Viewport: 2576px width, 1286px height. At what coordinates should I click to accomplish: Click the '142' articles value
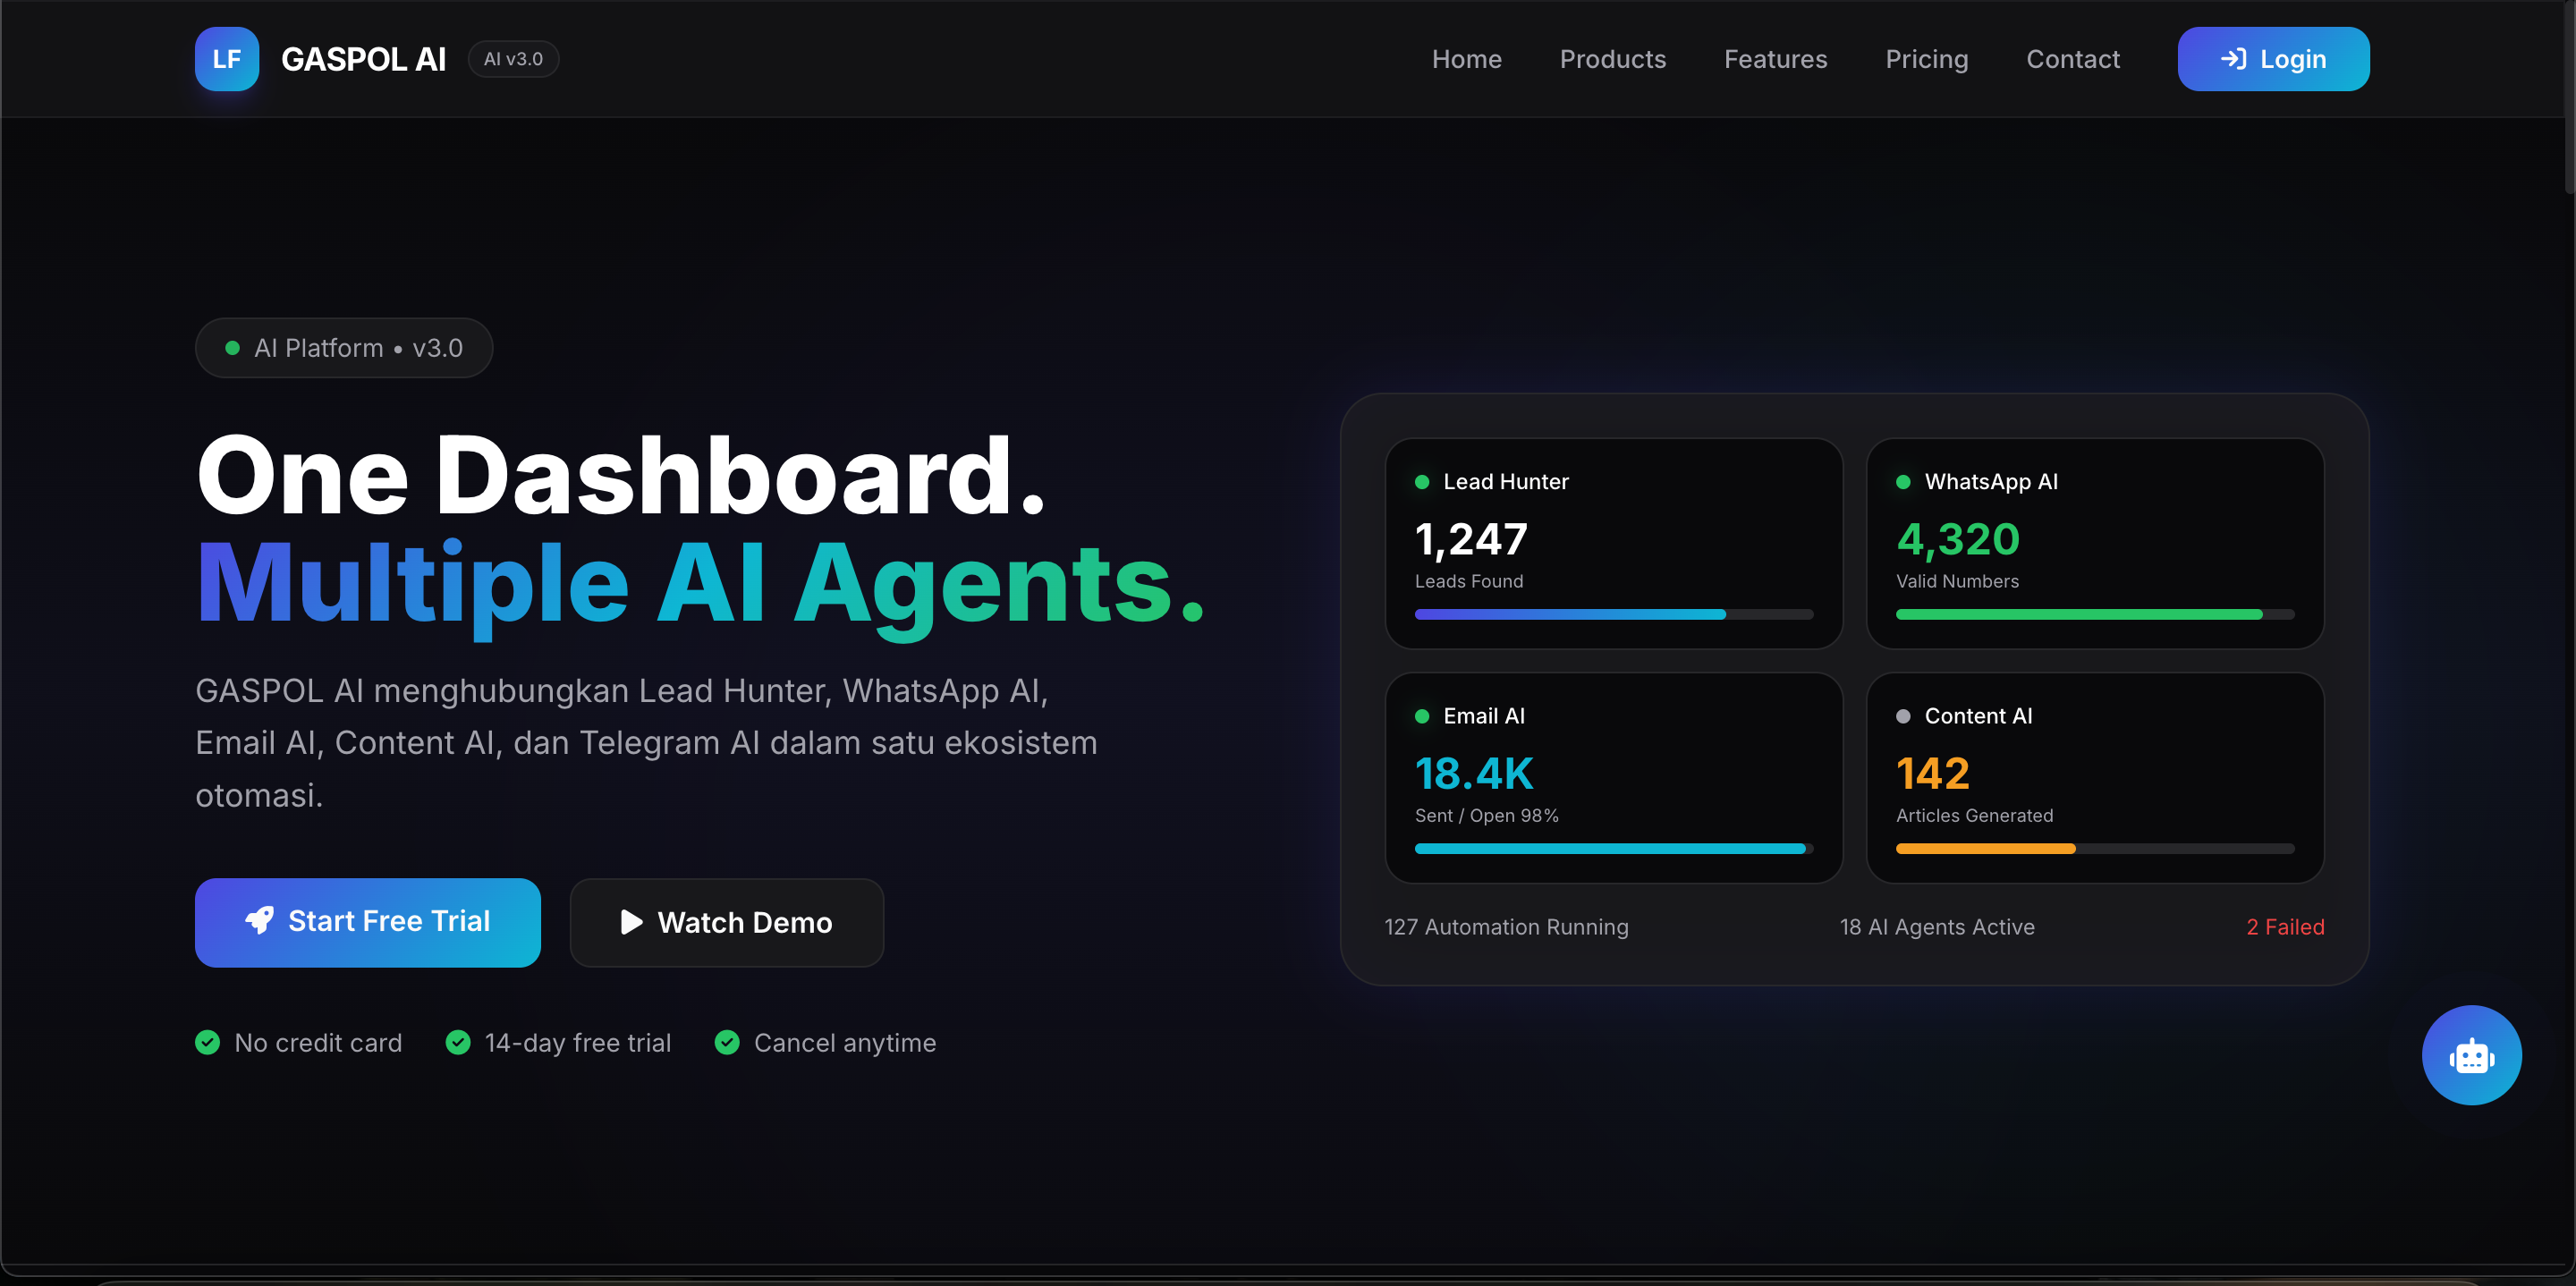click(1933, 773)
